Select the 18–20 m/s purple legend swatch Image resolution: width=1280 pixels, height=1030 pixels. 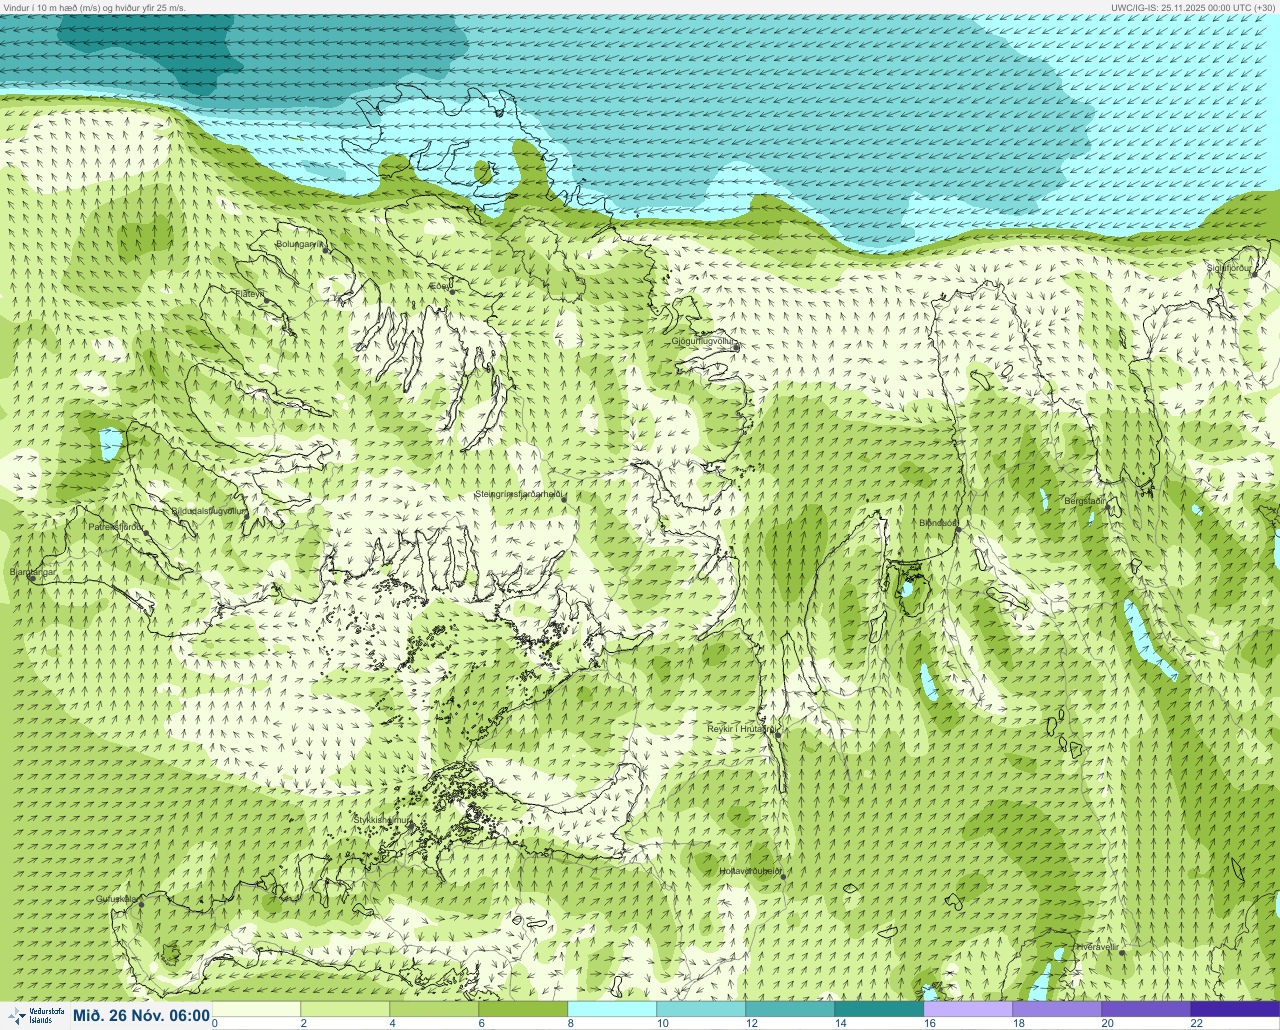(x=1057, y=1009)
